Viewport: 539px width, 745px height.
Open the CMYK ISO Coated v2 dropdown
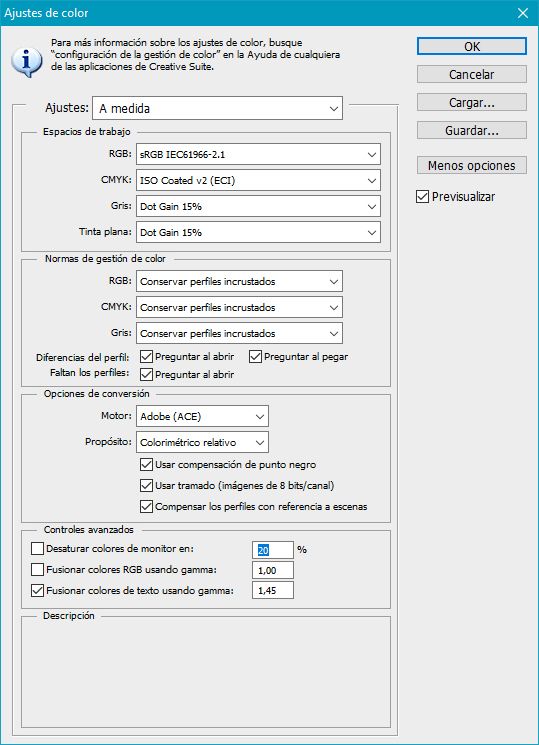258,181
